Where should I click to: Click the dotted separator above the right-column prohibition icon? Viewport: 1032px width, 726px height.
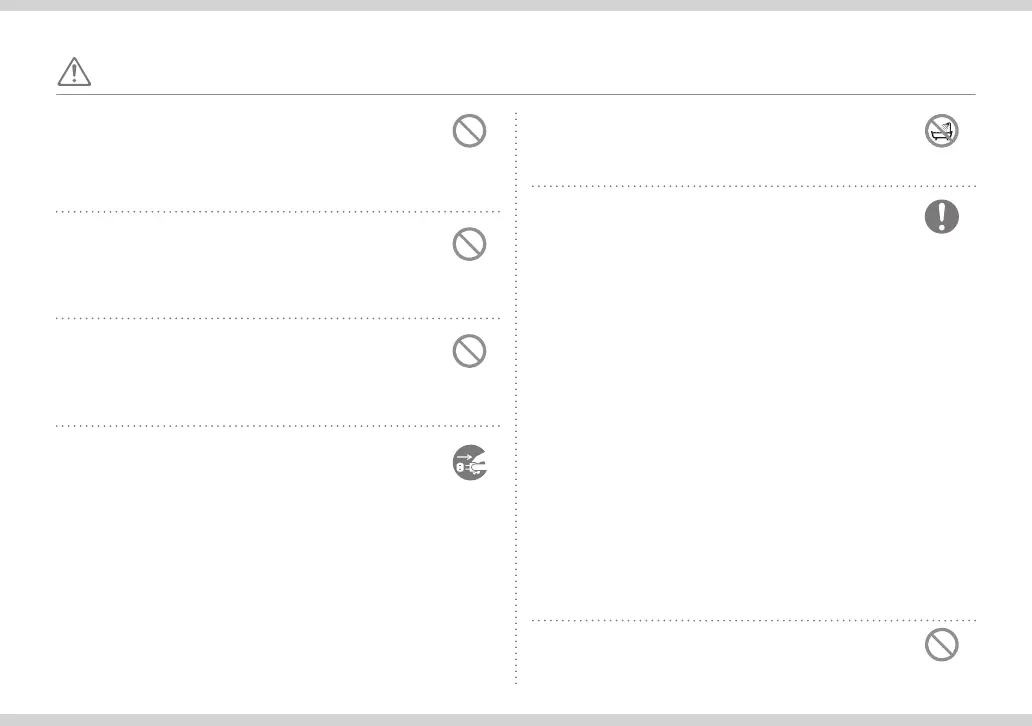tap(752, 620)
